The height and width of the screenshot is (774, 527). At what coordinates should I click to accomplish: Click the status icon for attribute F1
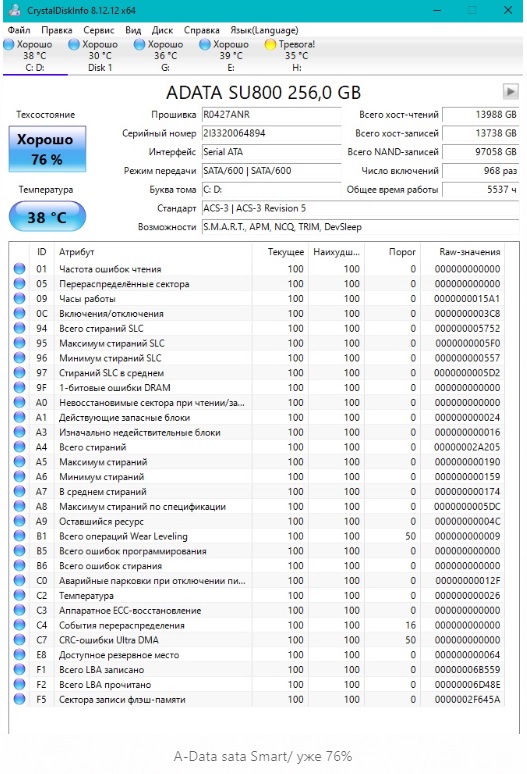(19, 669)
